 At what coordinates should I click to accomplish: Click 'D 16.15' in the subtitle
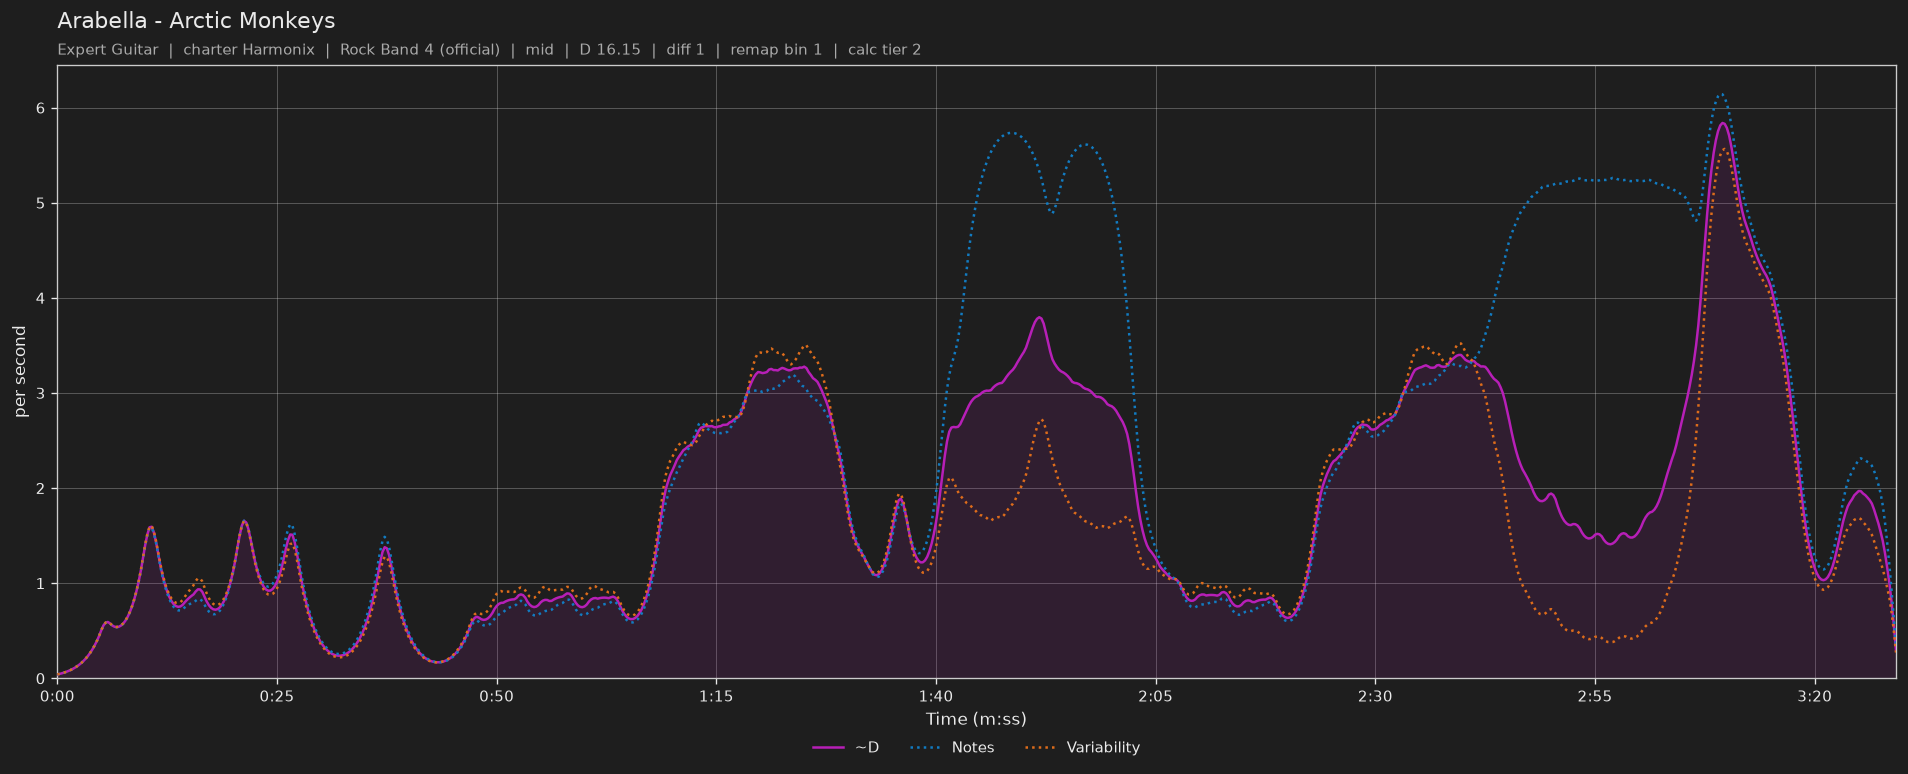pos(610,50)
